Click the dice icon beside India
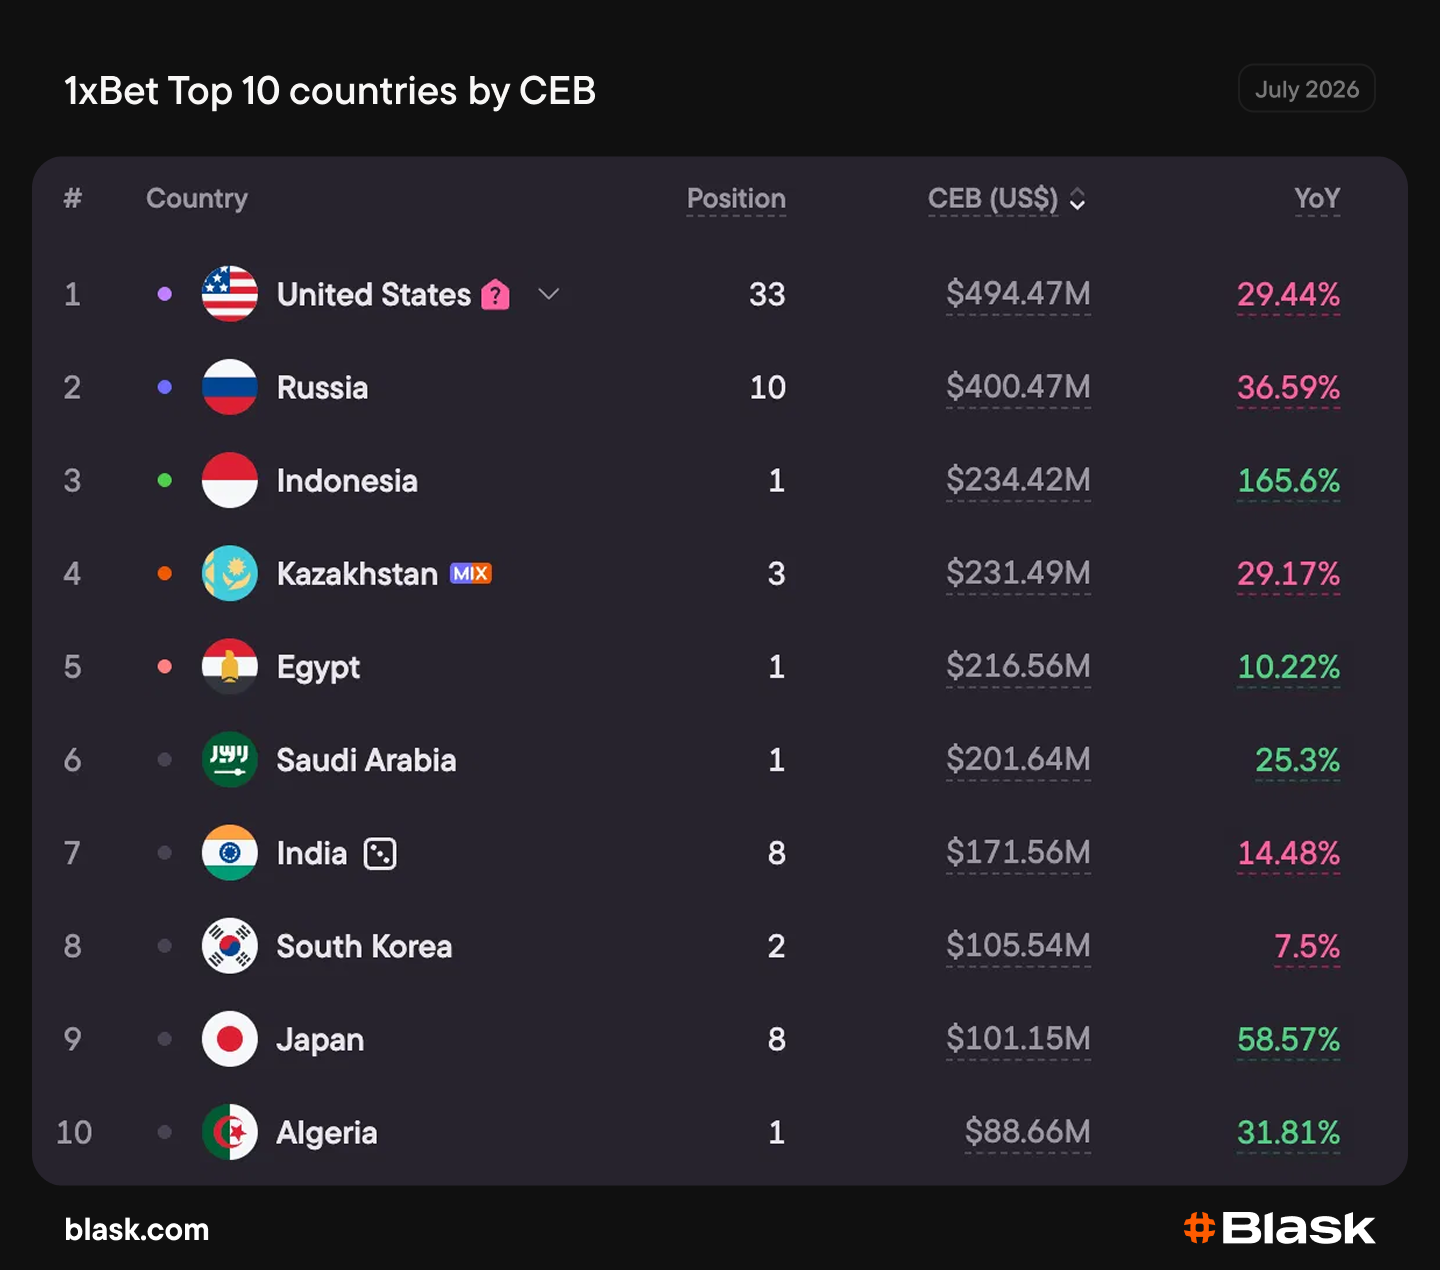1440x1270 pixels. (x=380, y=853)
